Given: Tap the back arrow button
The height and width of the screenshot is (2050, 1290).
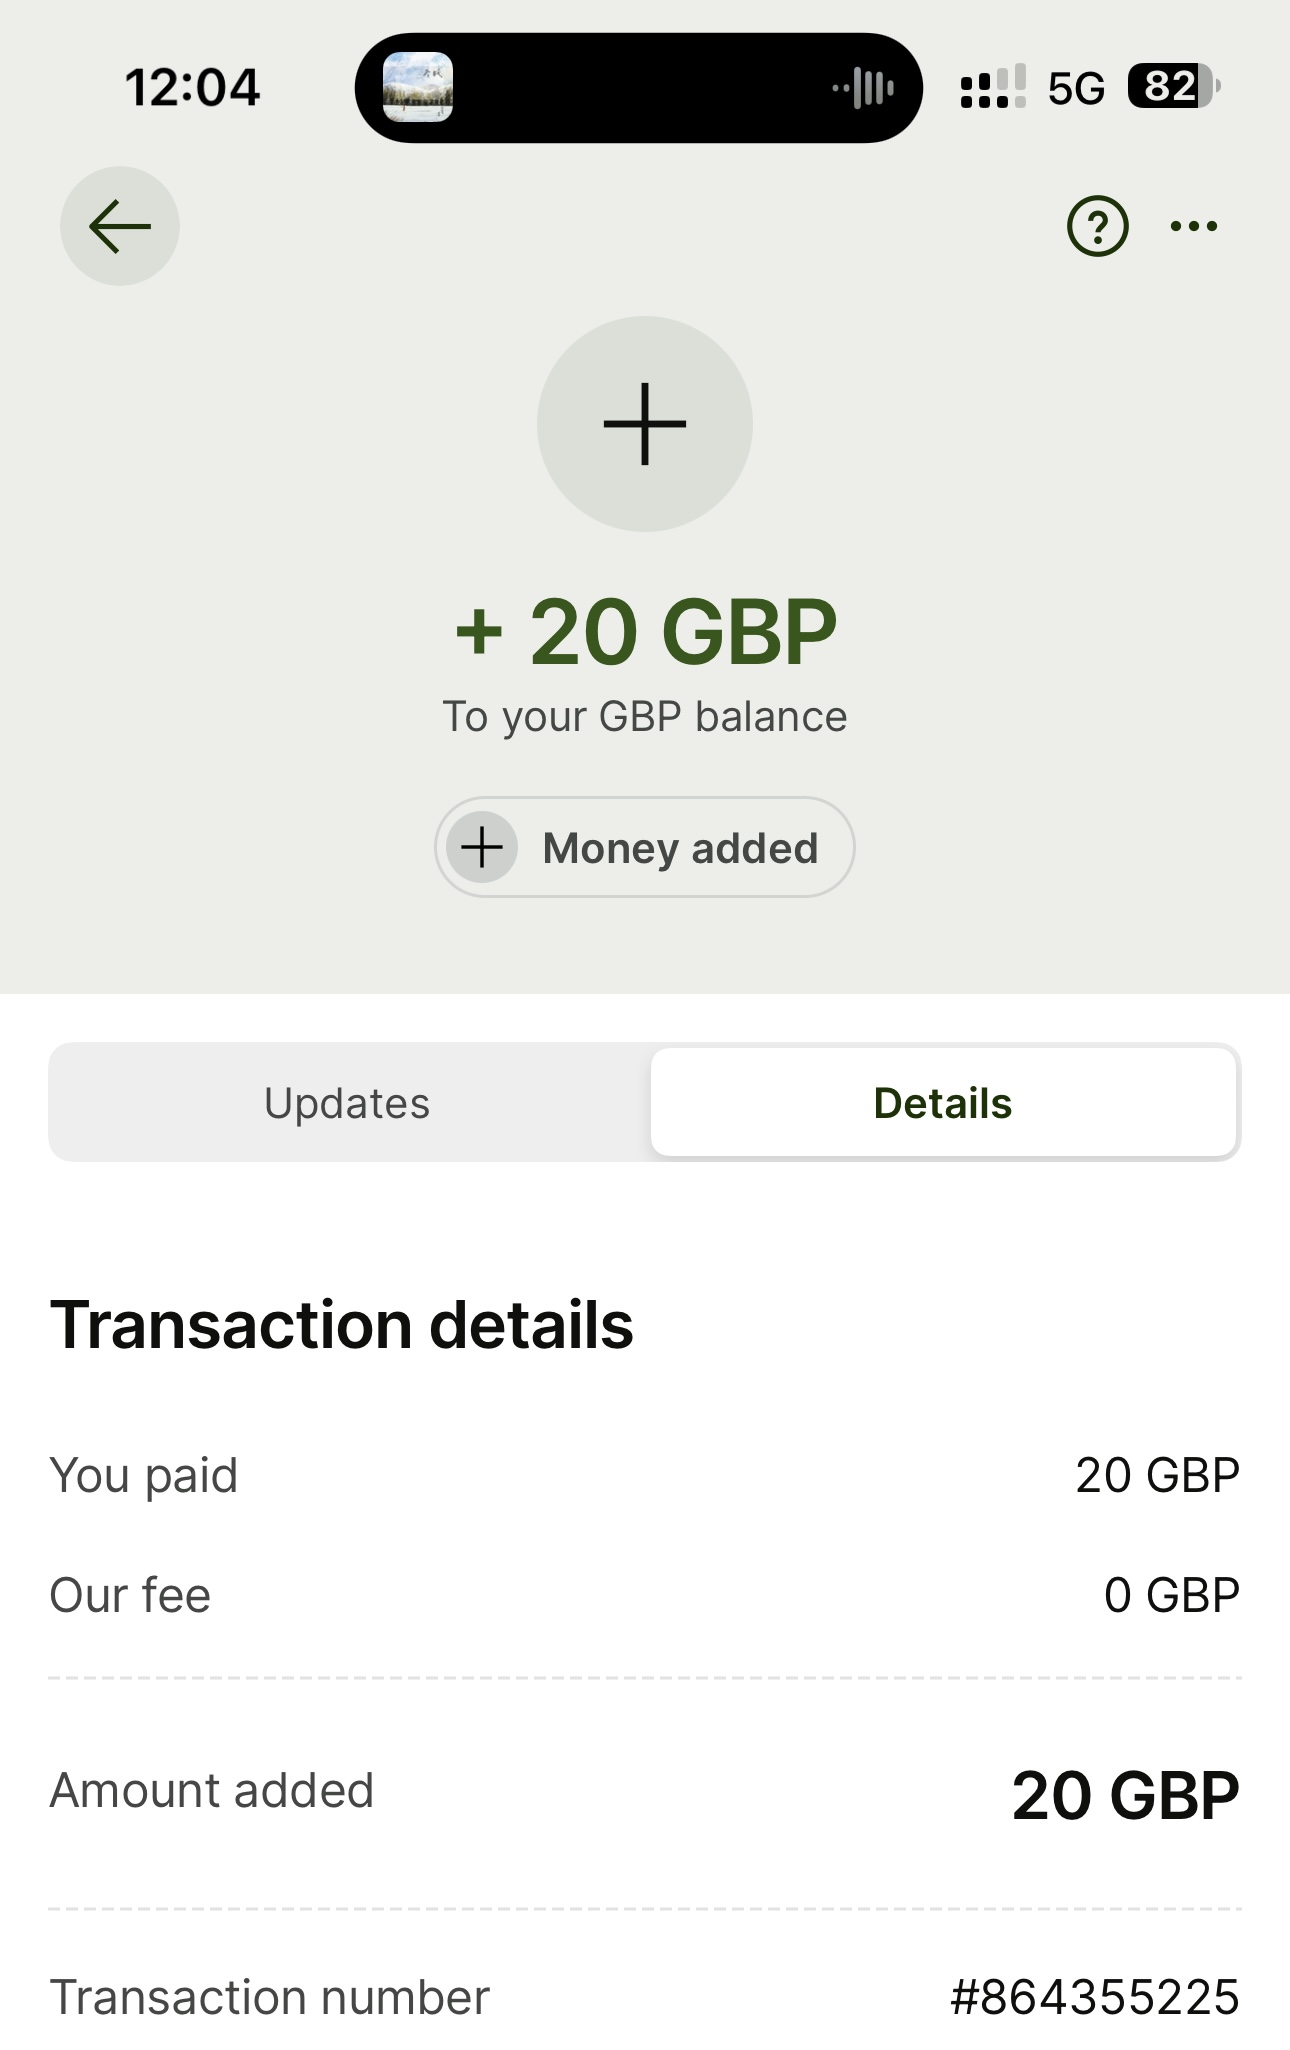Looking at the screenshot, I should coord(120,226).
